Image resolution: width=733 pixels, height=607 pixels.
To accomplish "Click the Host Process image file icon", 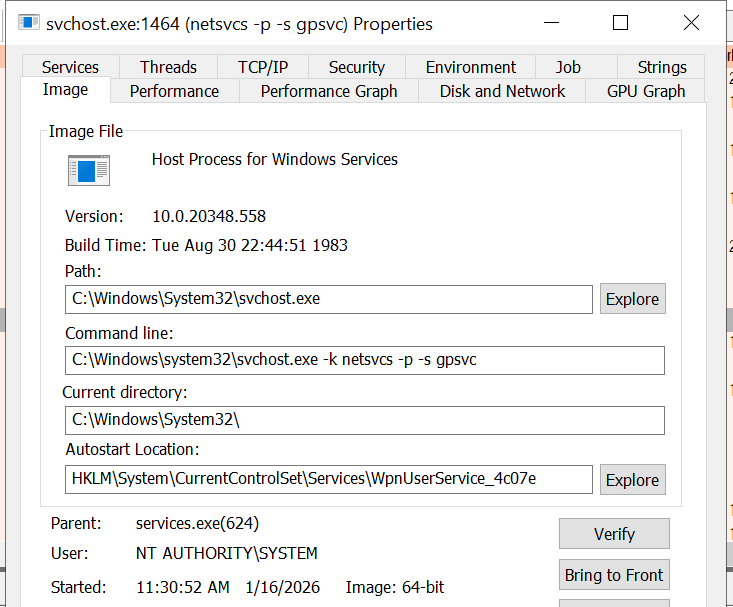I will pos(88,170).
